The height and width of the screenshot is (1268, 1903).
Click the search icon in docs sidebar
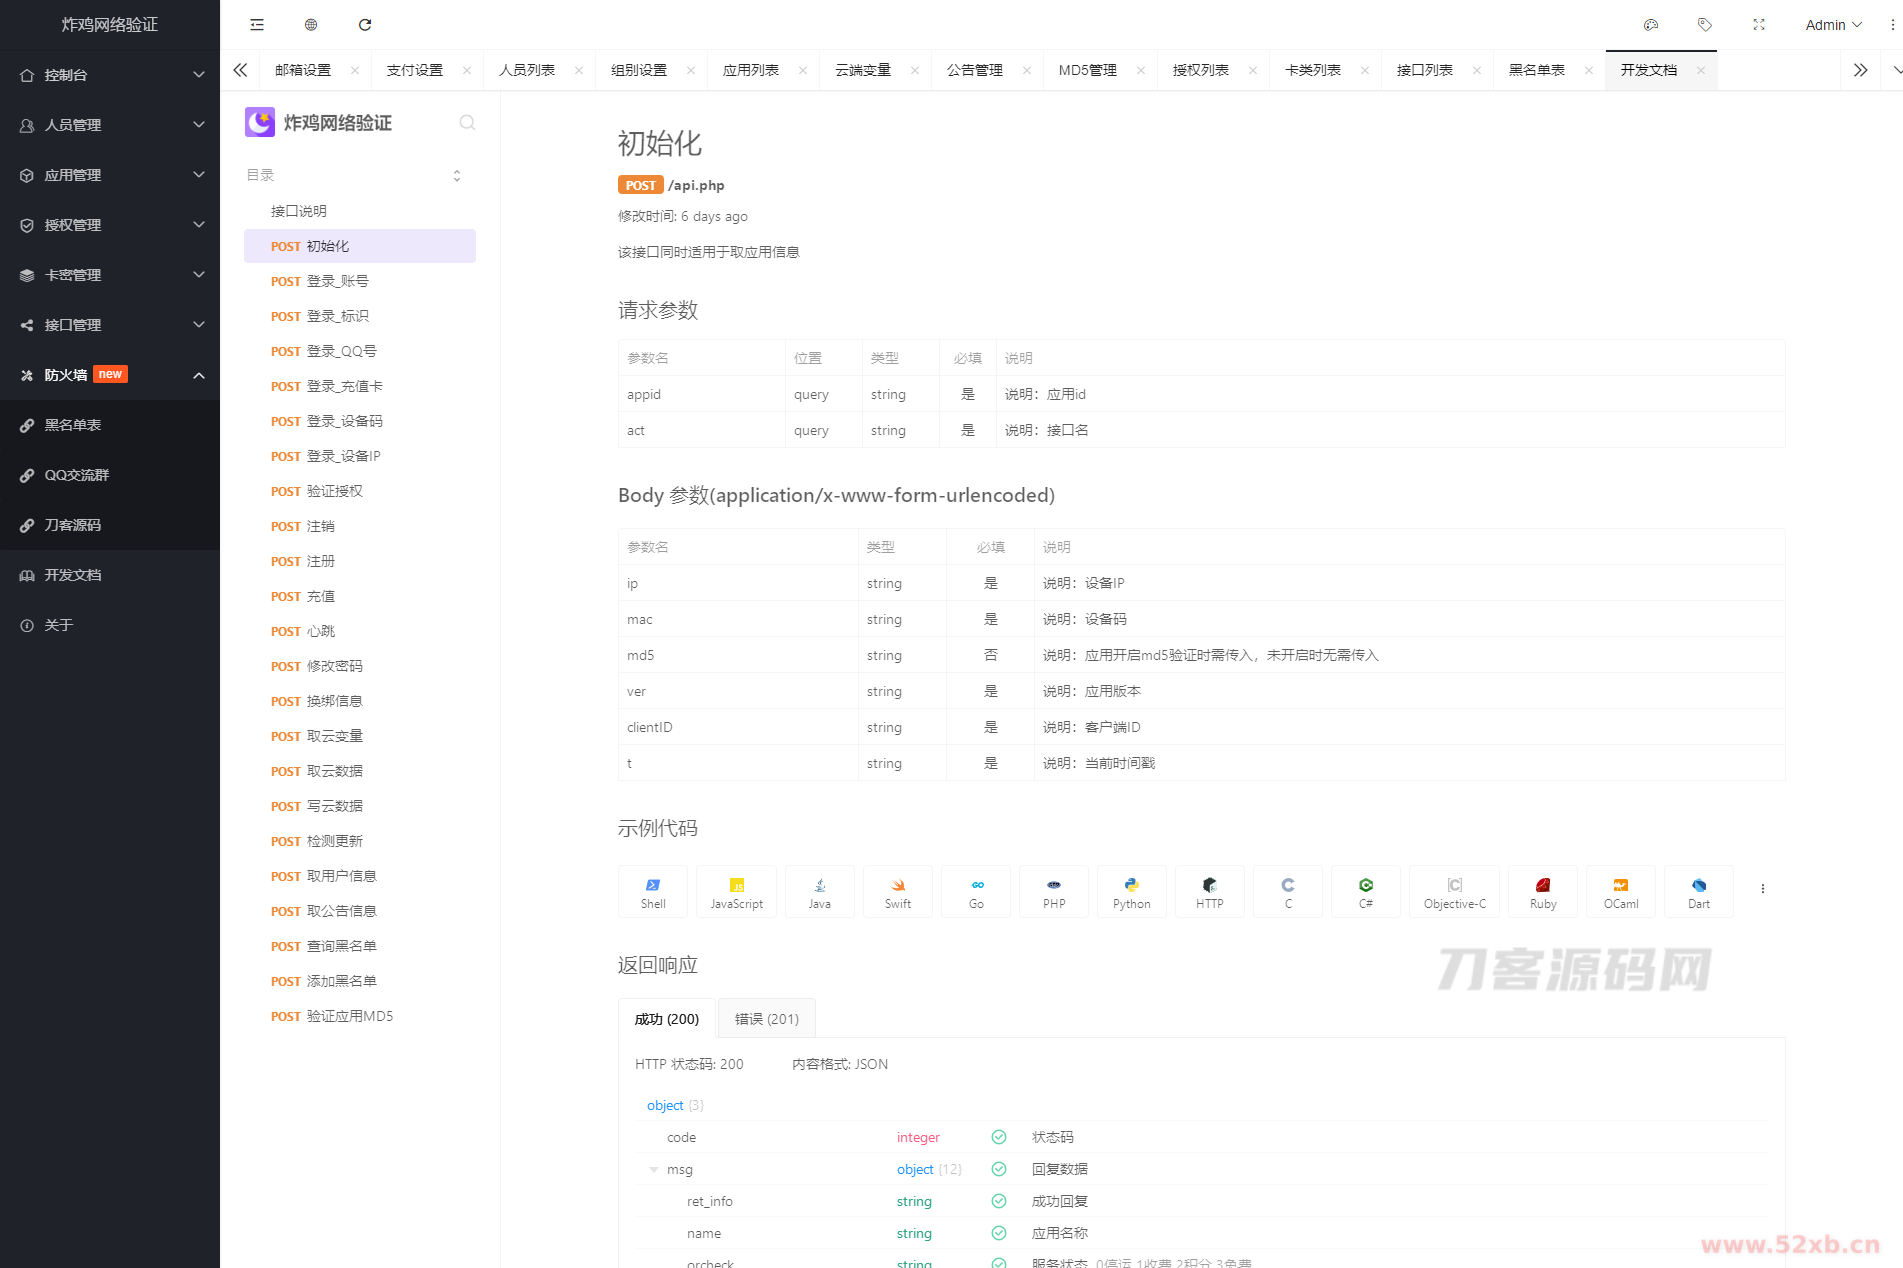click(467, 123)
